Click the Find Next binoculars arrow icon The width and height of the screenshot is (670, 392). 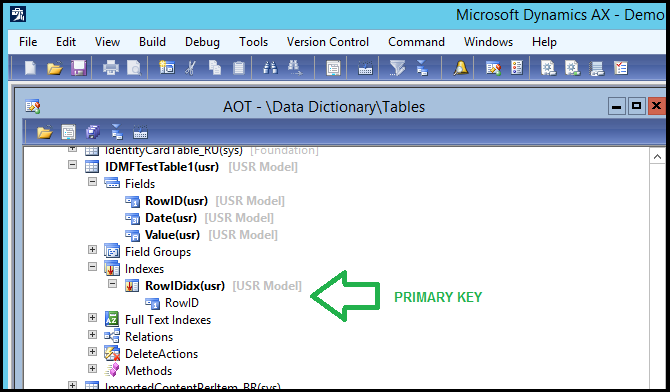click(294, 68)
